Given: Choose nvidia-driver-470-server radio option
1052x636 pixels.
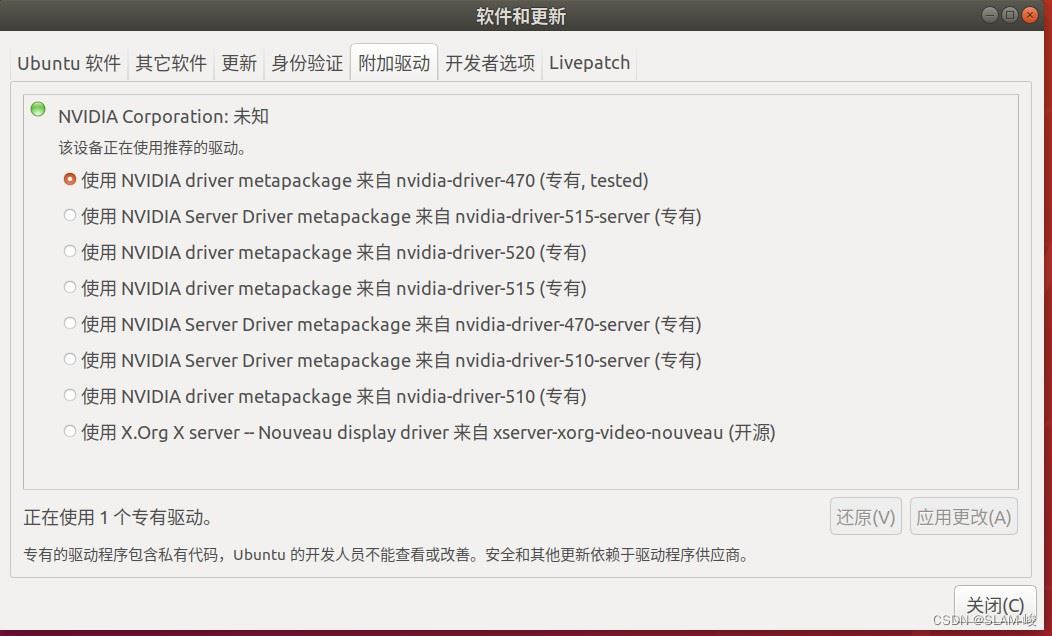Looking at the screenshot, I should (70, 324).
